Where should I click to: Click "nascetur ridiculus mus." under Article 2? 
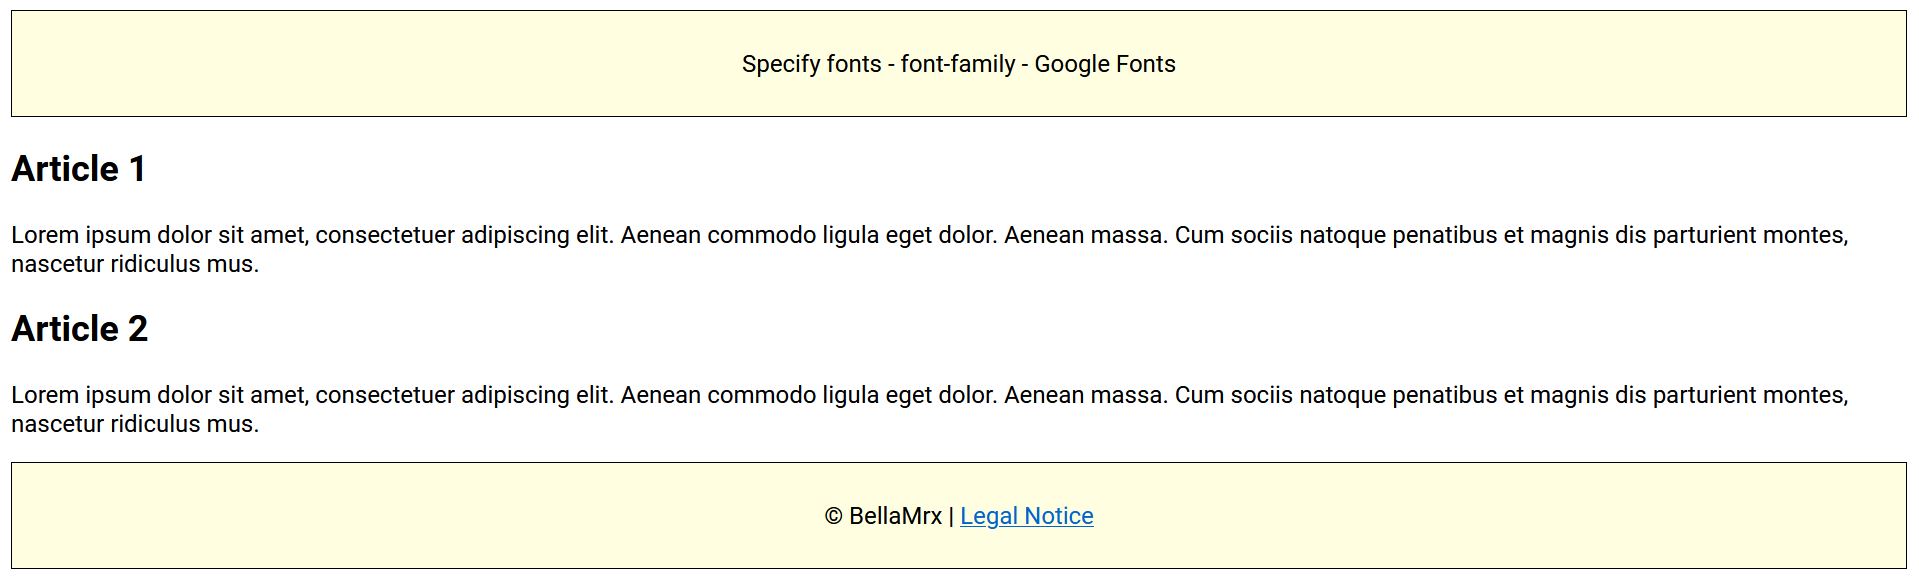click(x=135, y=424)
